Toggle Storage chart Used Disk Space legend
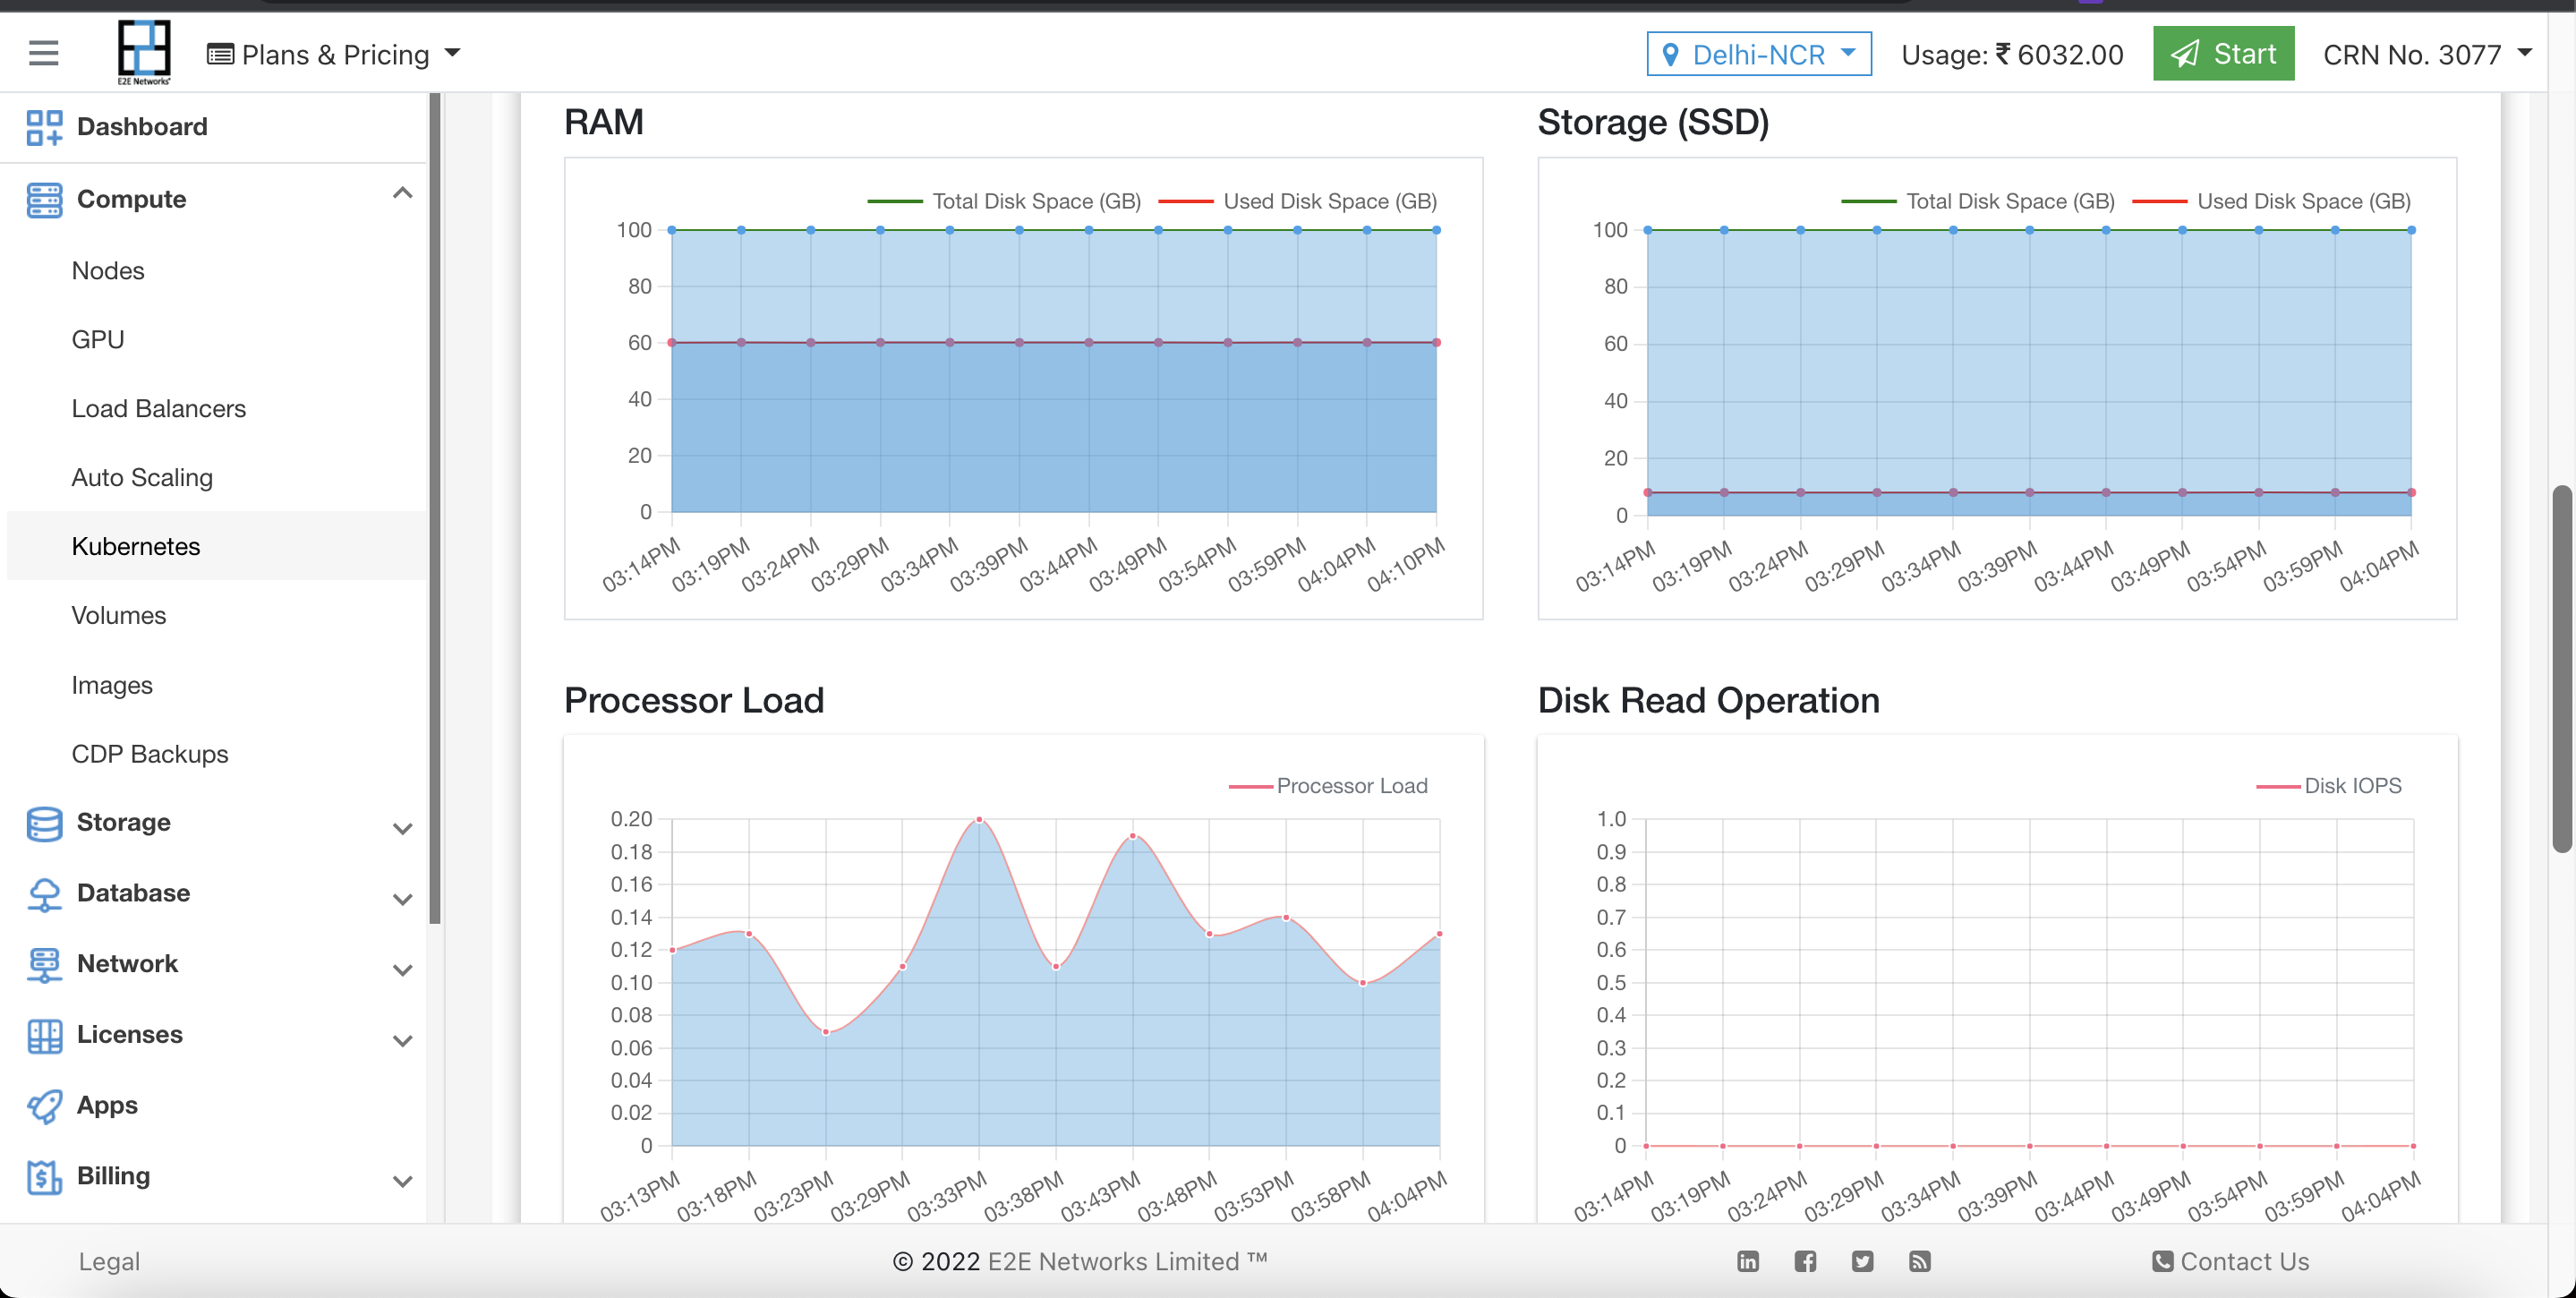The width and height of the screenshot is (2576, 1298). click(x=2272, y=201)
